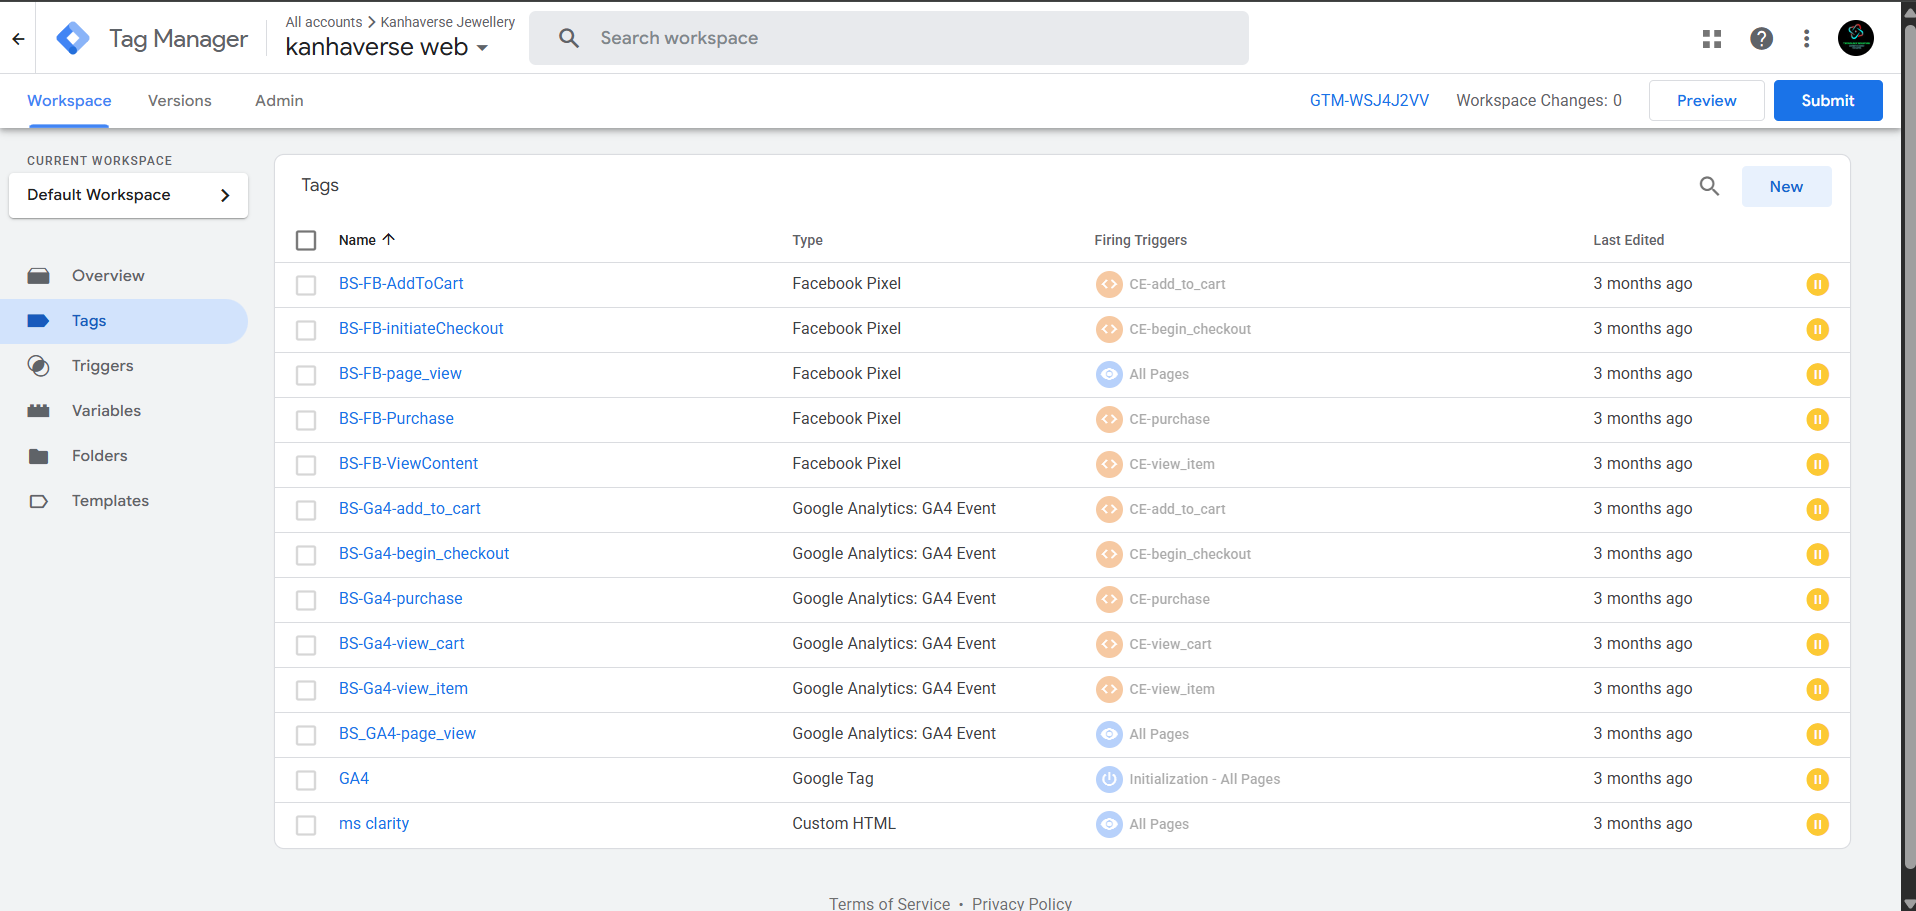
Task: Open the Google apps grid icon
Action: 1712,39
